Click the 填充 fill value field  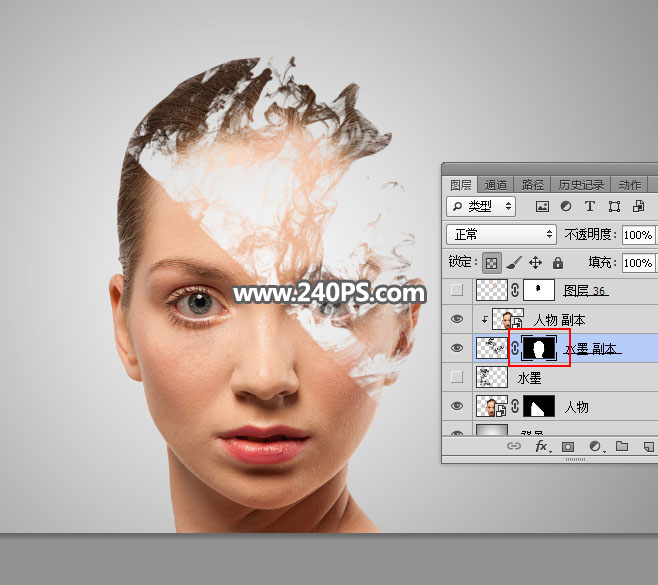pos(639,263)
